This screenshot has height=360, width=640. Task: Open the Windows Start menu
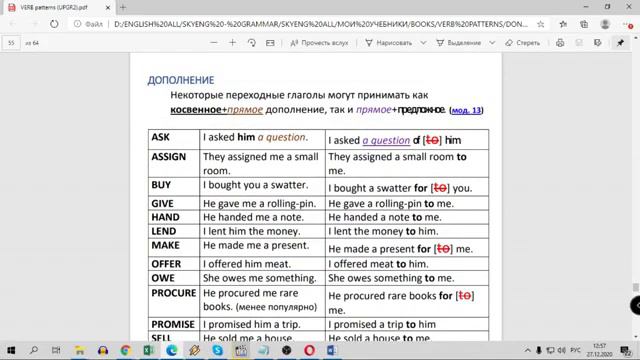coord(11,350)
